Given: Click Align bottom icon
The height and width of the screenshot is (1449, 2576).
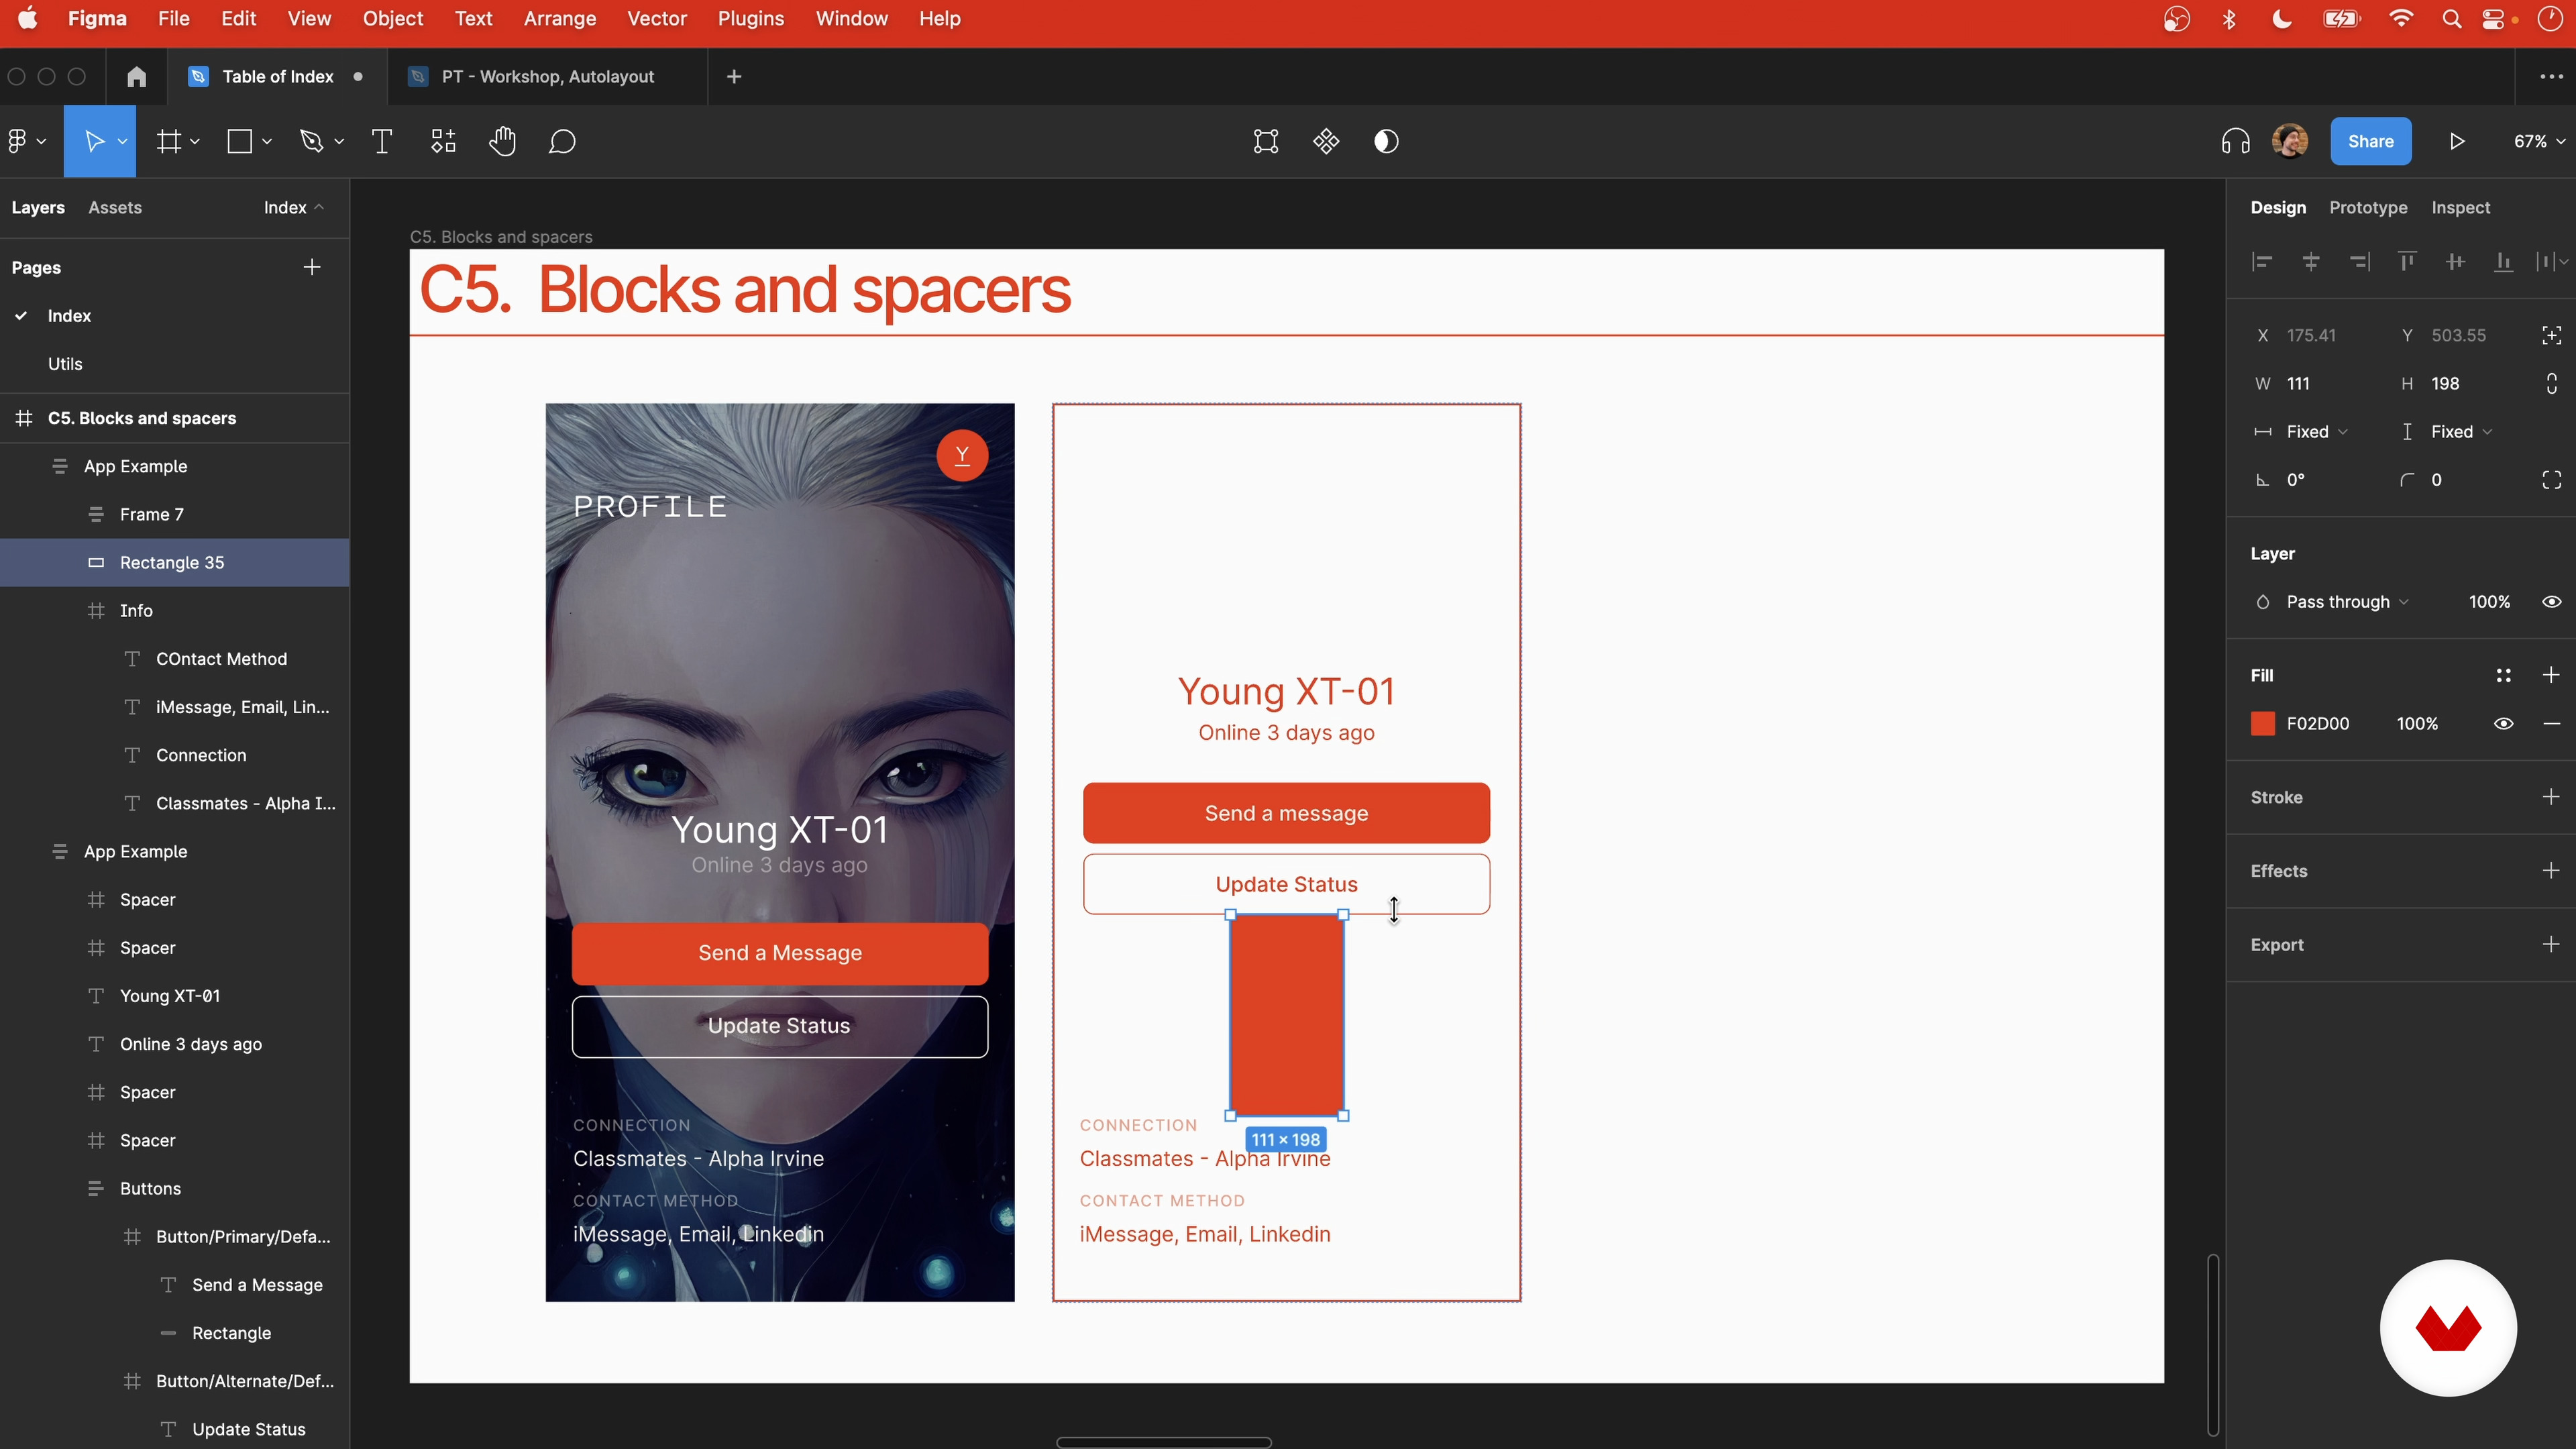Looking at the screenshot, I should click(2503, 262).
